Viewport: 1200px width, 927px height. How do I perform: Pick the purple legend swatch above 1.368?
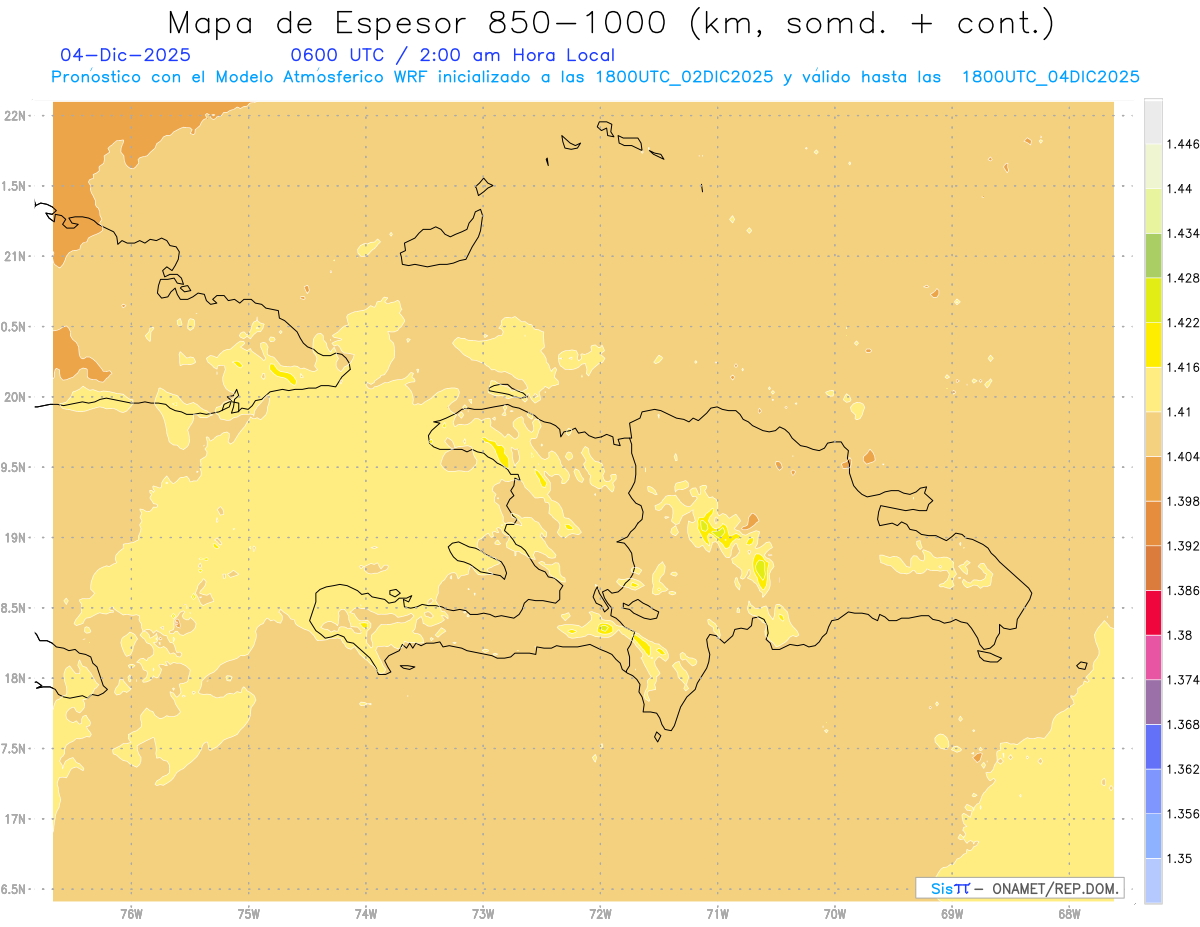1153,701
